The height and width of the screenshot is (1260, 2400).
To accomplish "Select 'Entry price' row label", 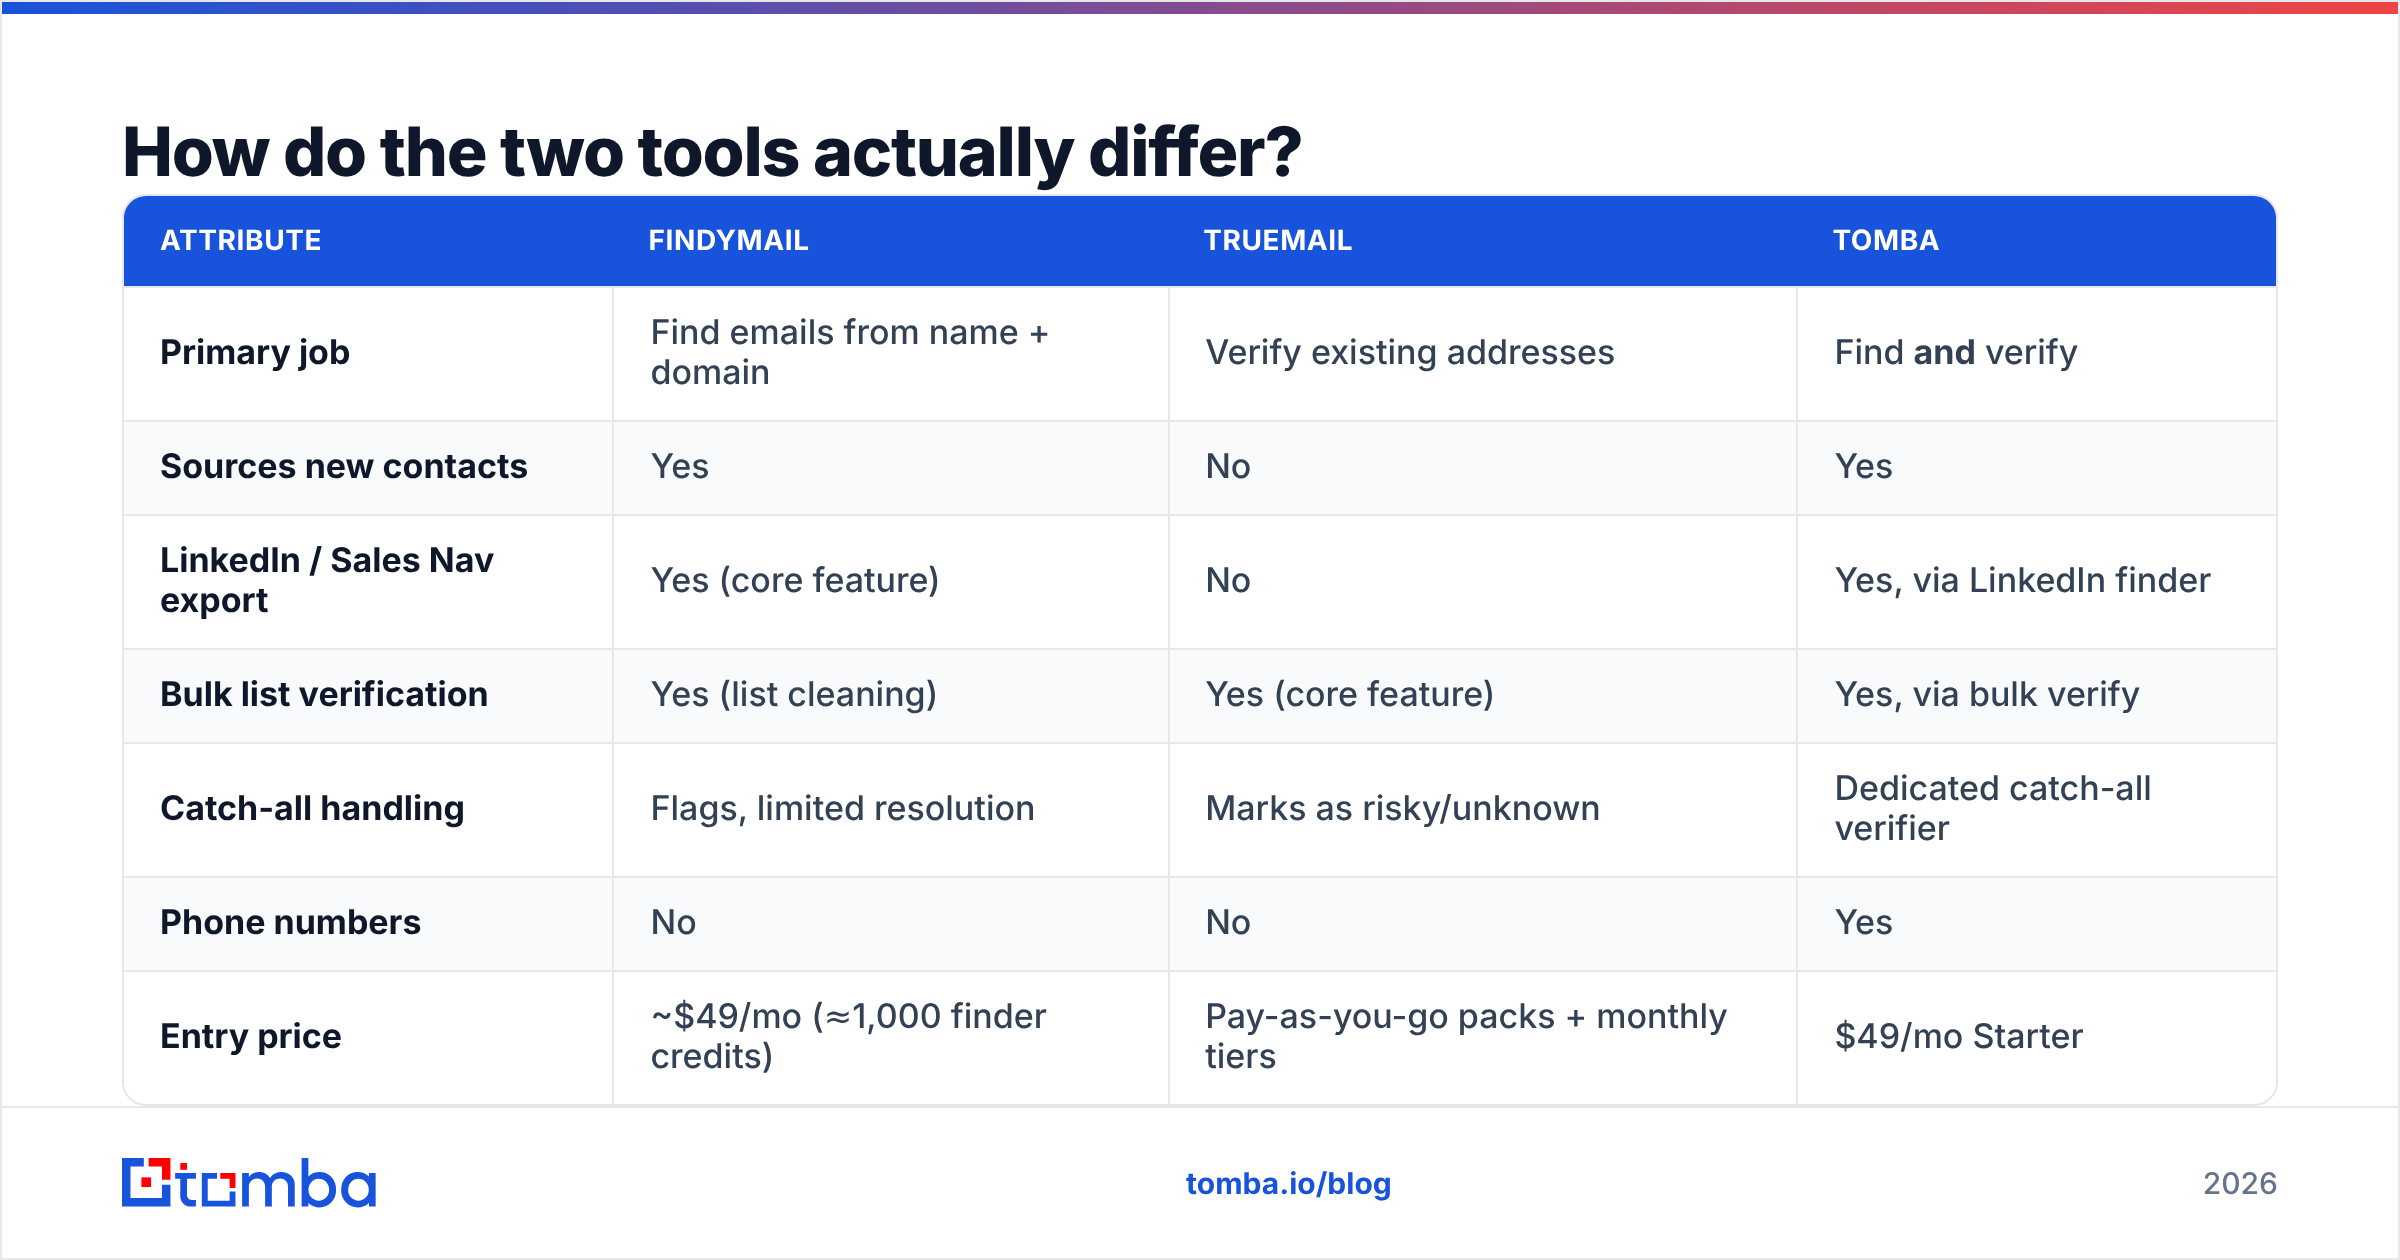I will pyautogui.click(x=251, y=1037).
